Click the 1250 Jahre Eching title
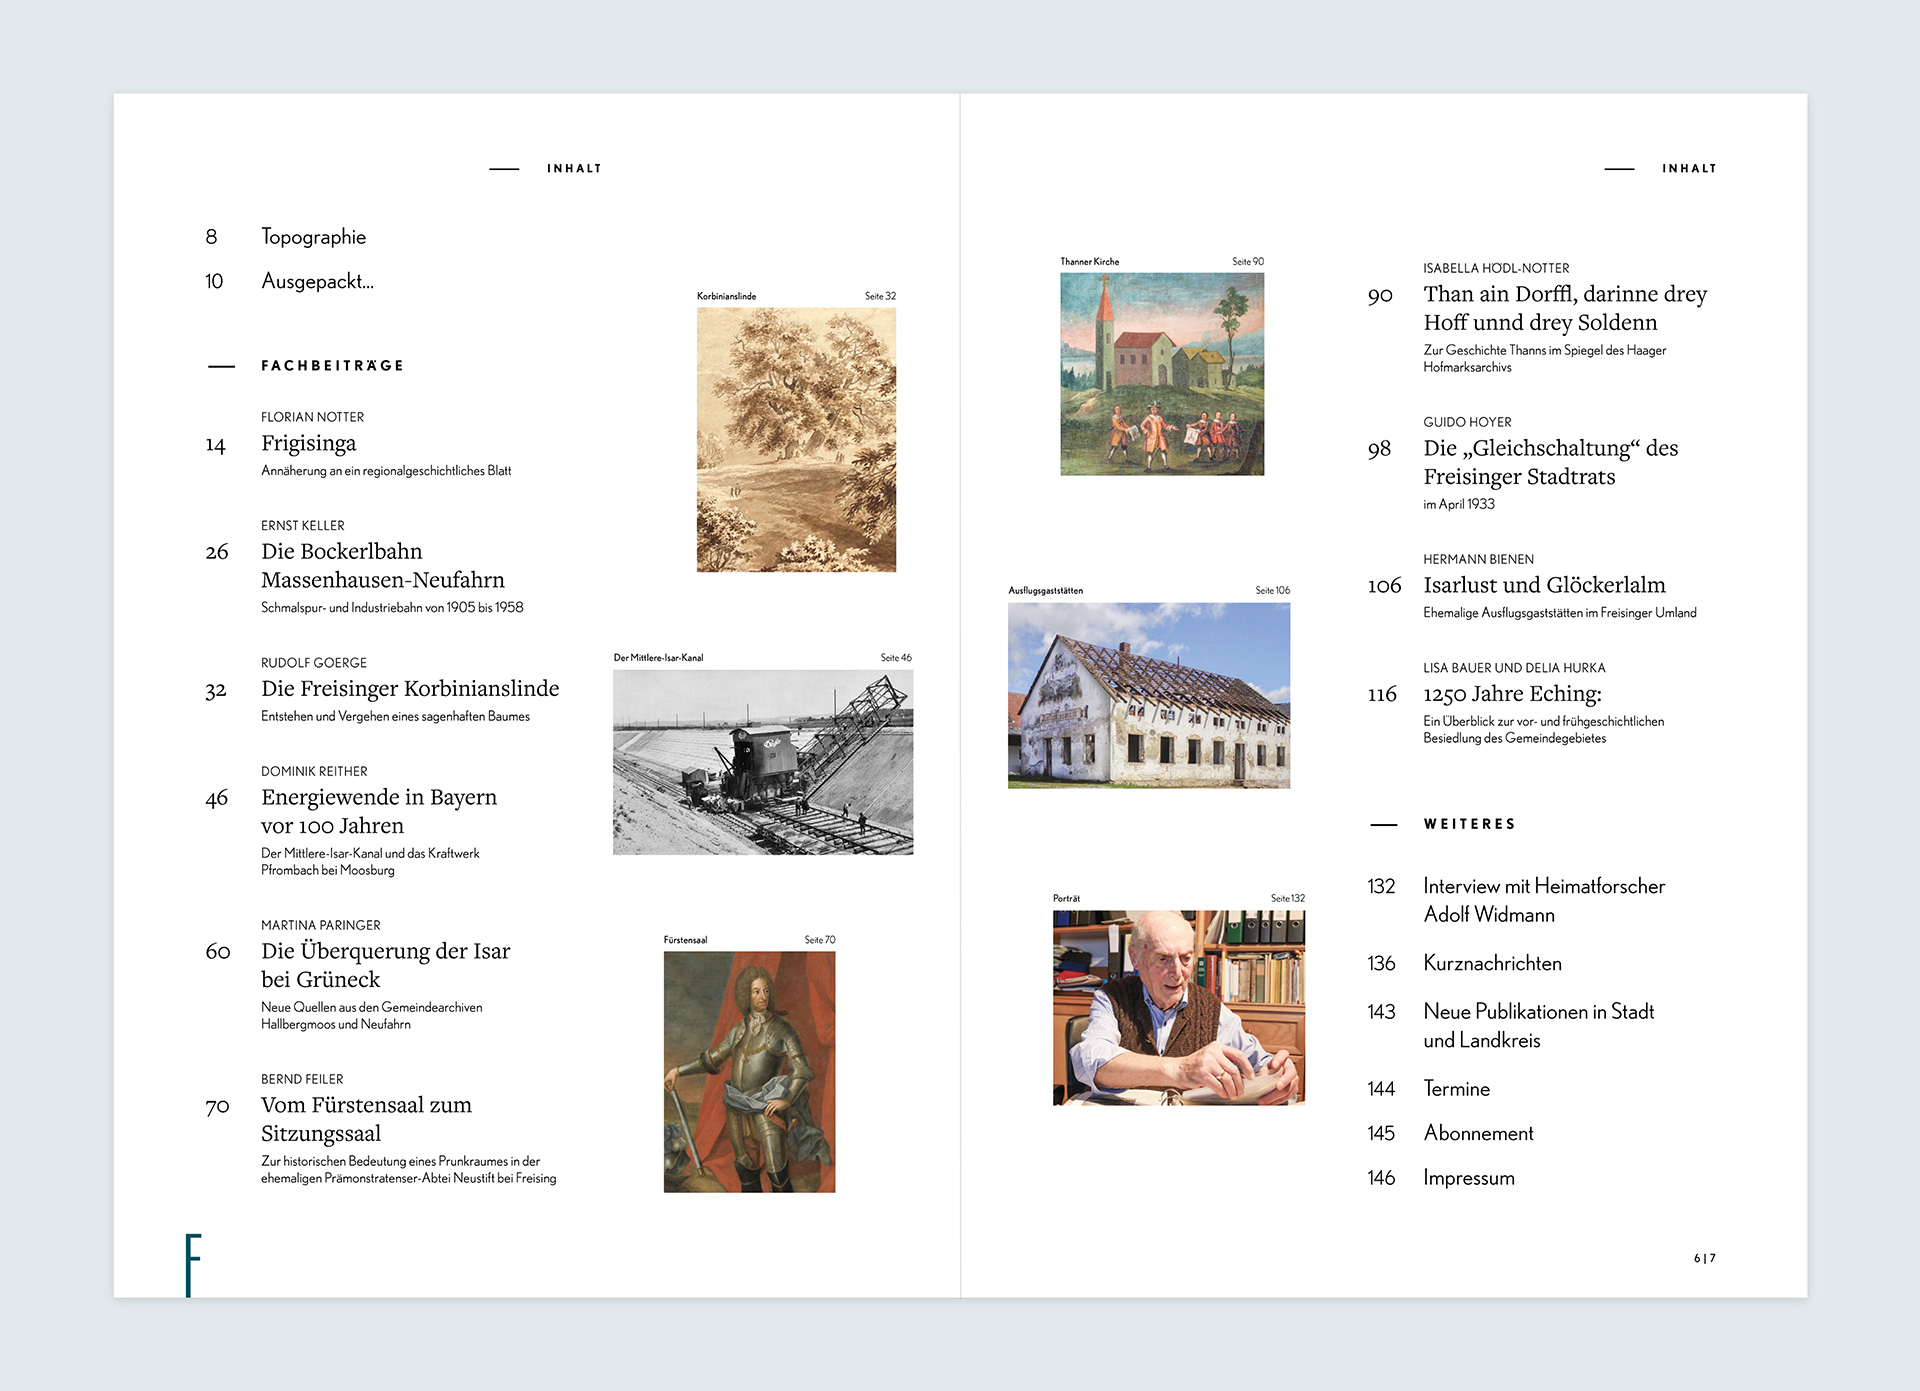 [1512, 694]
